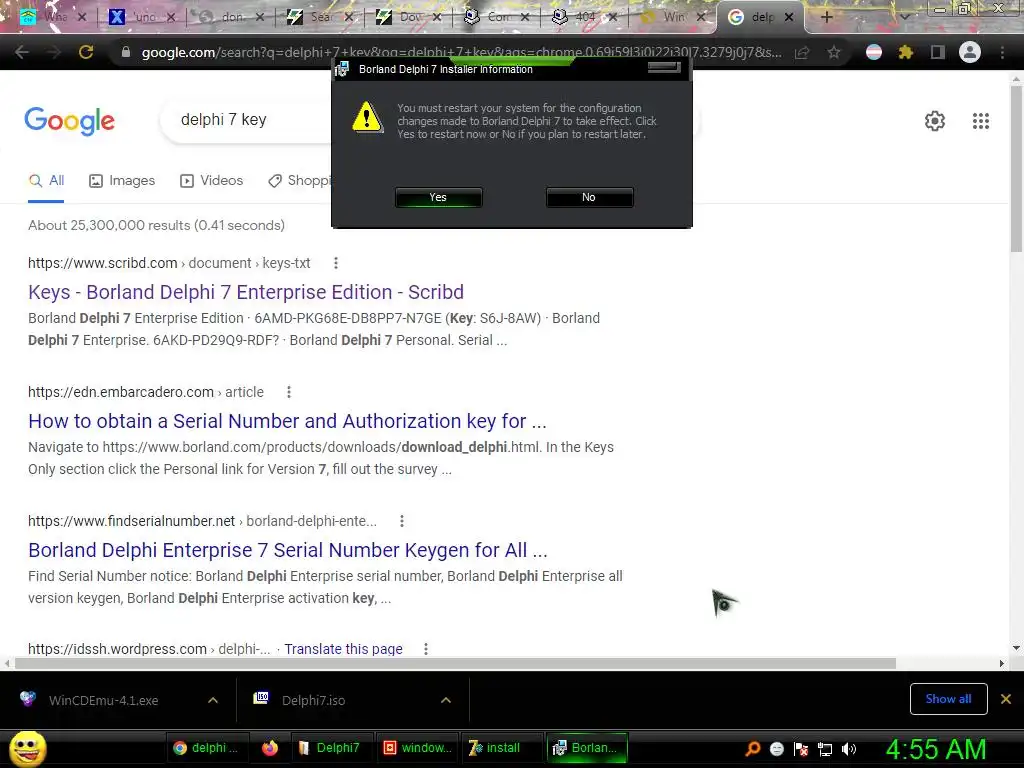Image resolution: width=1024 pixels, height=768 pixels.
Task: Click the yellow warning icon in the installer dialog
Action: (367, 117)
